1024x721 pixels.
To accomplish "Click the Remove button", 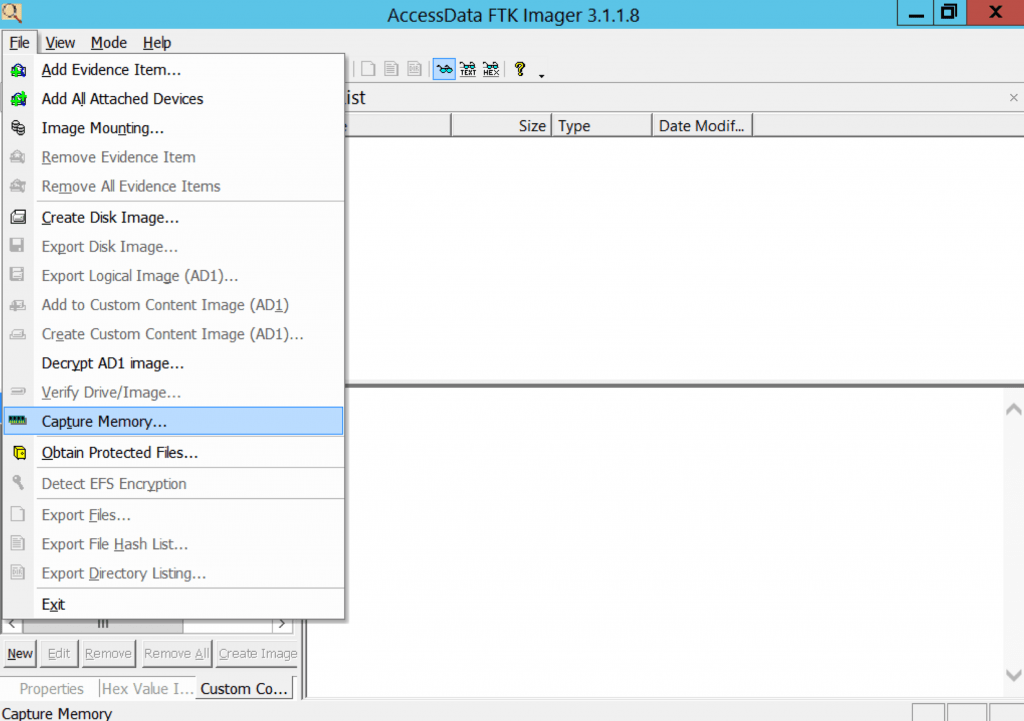I will click(x=108, y=654).
